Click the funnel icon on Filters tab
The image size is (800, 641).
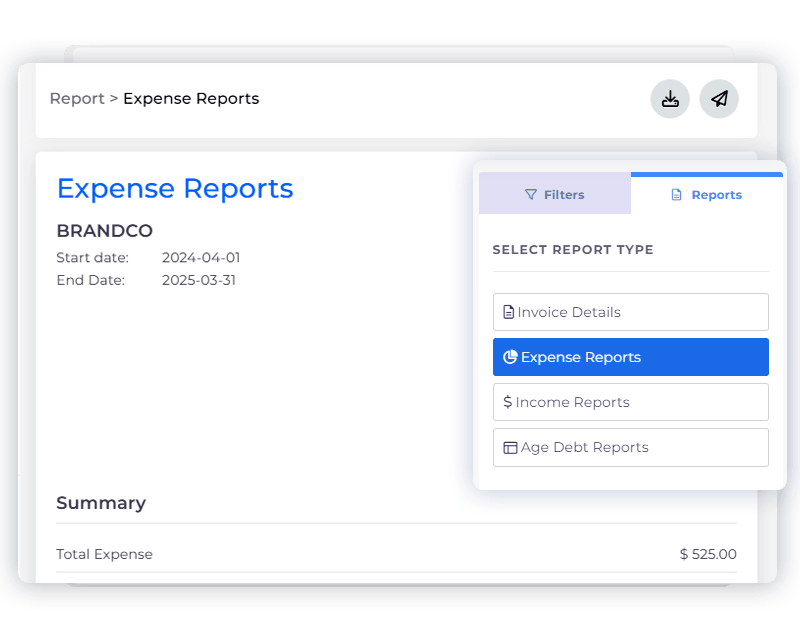[531, 195]
